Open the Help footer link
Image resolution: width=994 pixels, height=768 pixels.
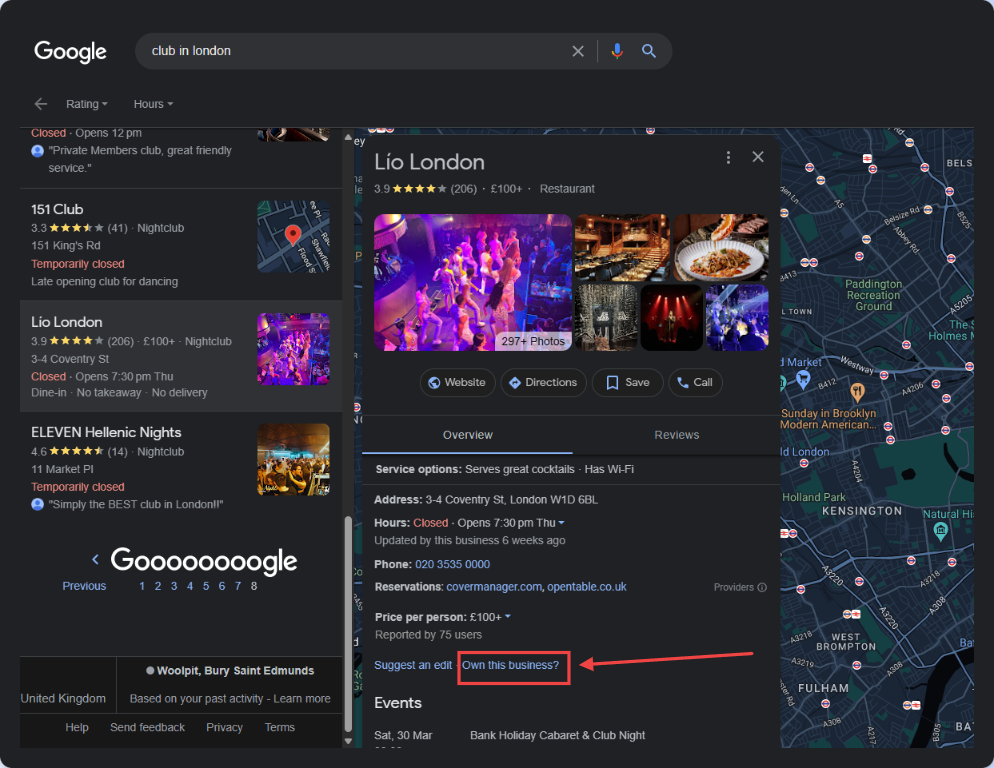(x=77, y=727)
